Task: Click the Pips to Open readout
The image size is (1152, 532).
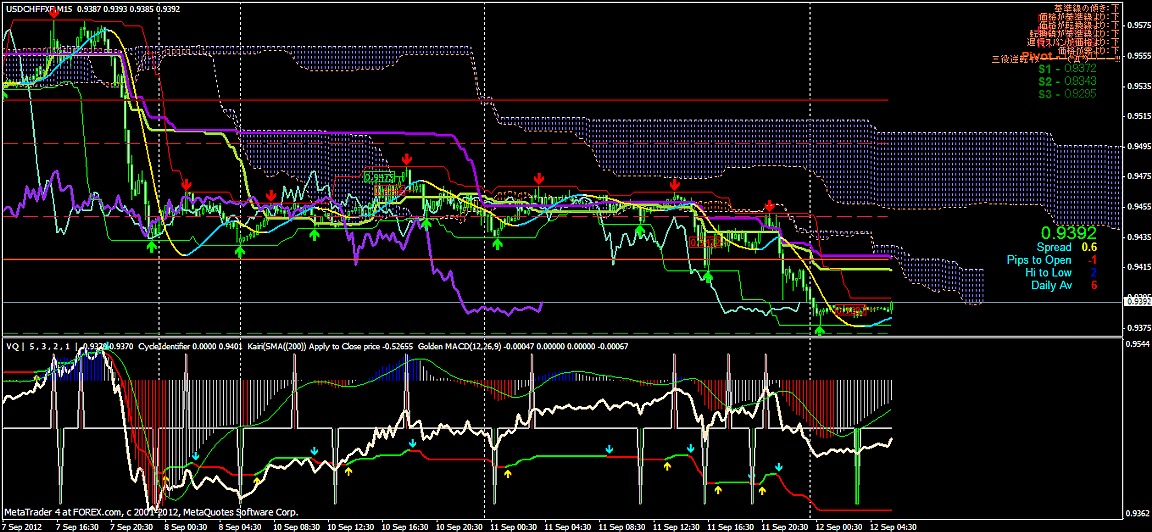Action: point(1054,260)
